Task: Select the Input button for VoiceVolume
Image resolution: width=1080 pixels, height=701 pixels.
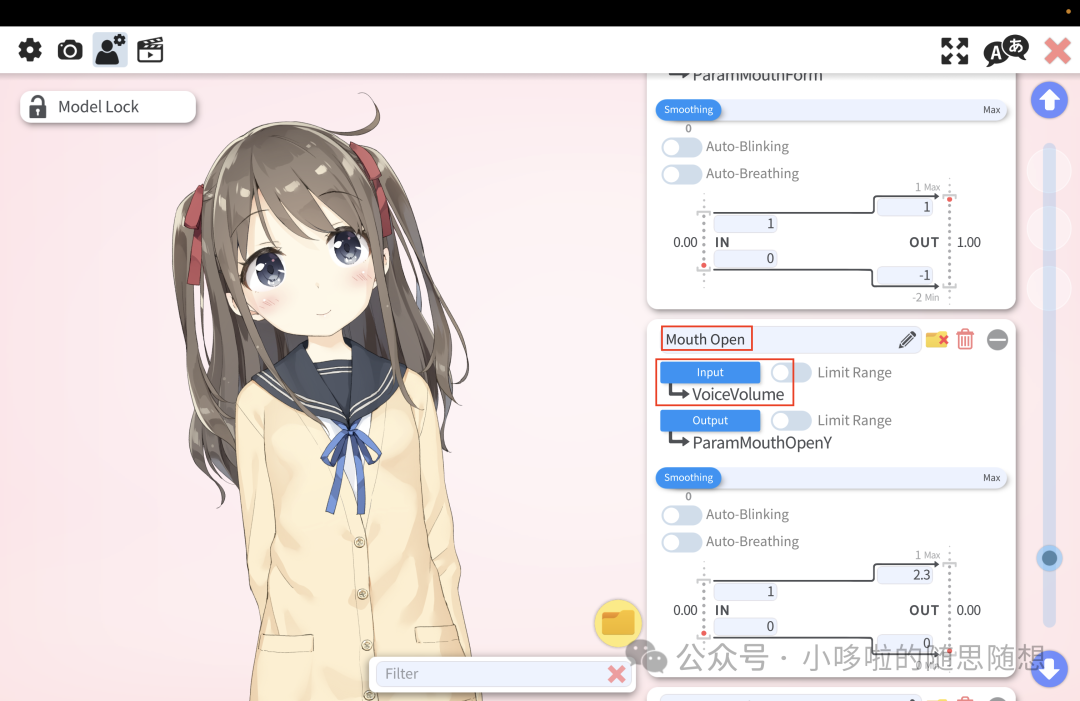Action: [710, 373]
